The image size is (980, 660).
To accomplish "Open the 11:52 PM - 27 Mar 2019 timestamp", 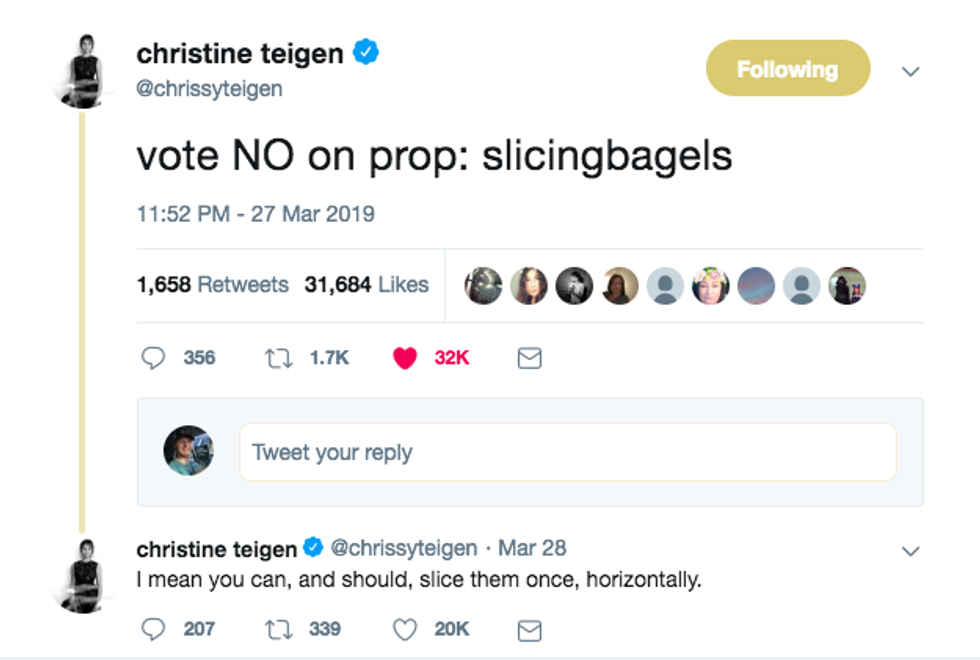I will [255, 213].
